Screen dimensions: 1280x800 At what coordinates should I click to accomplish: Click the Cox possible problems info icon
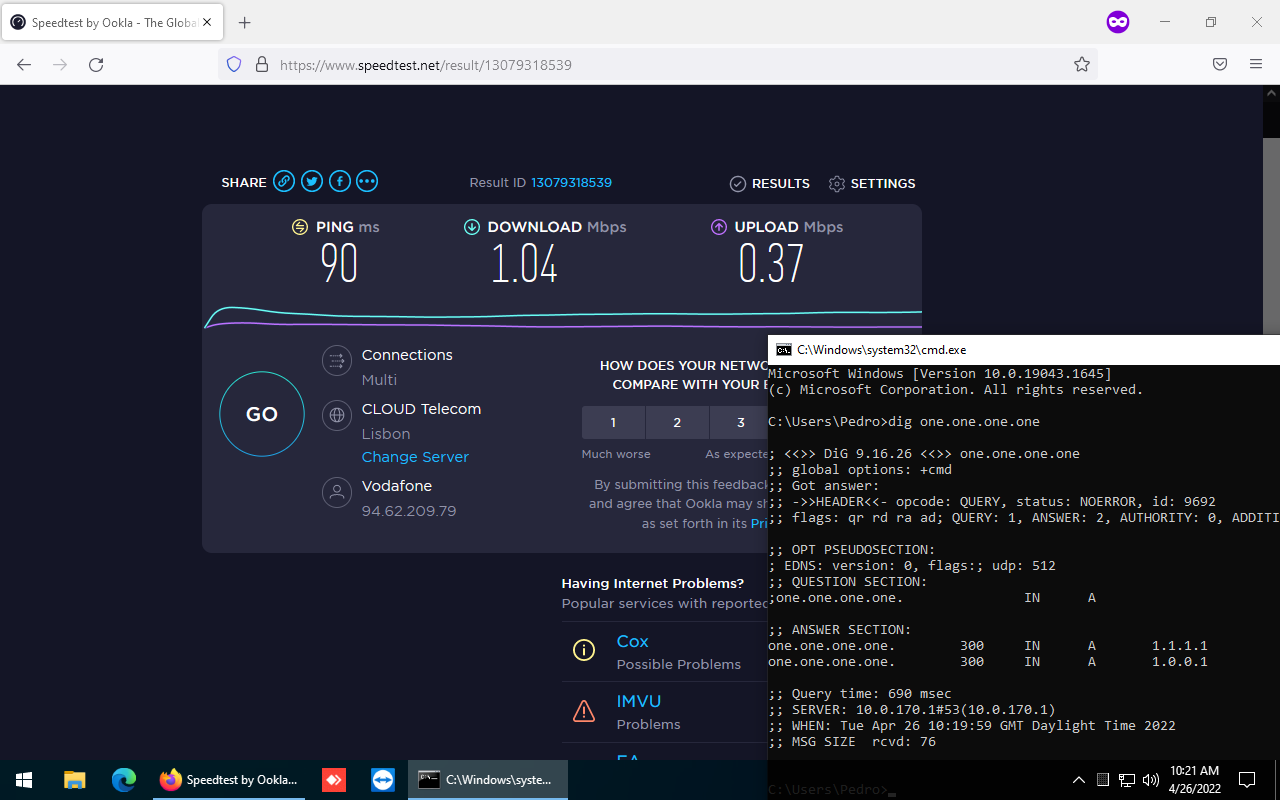point(584,650)
